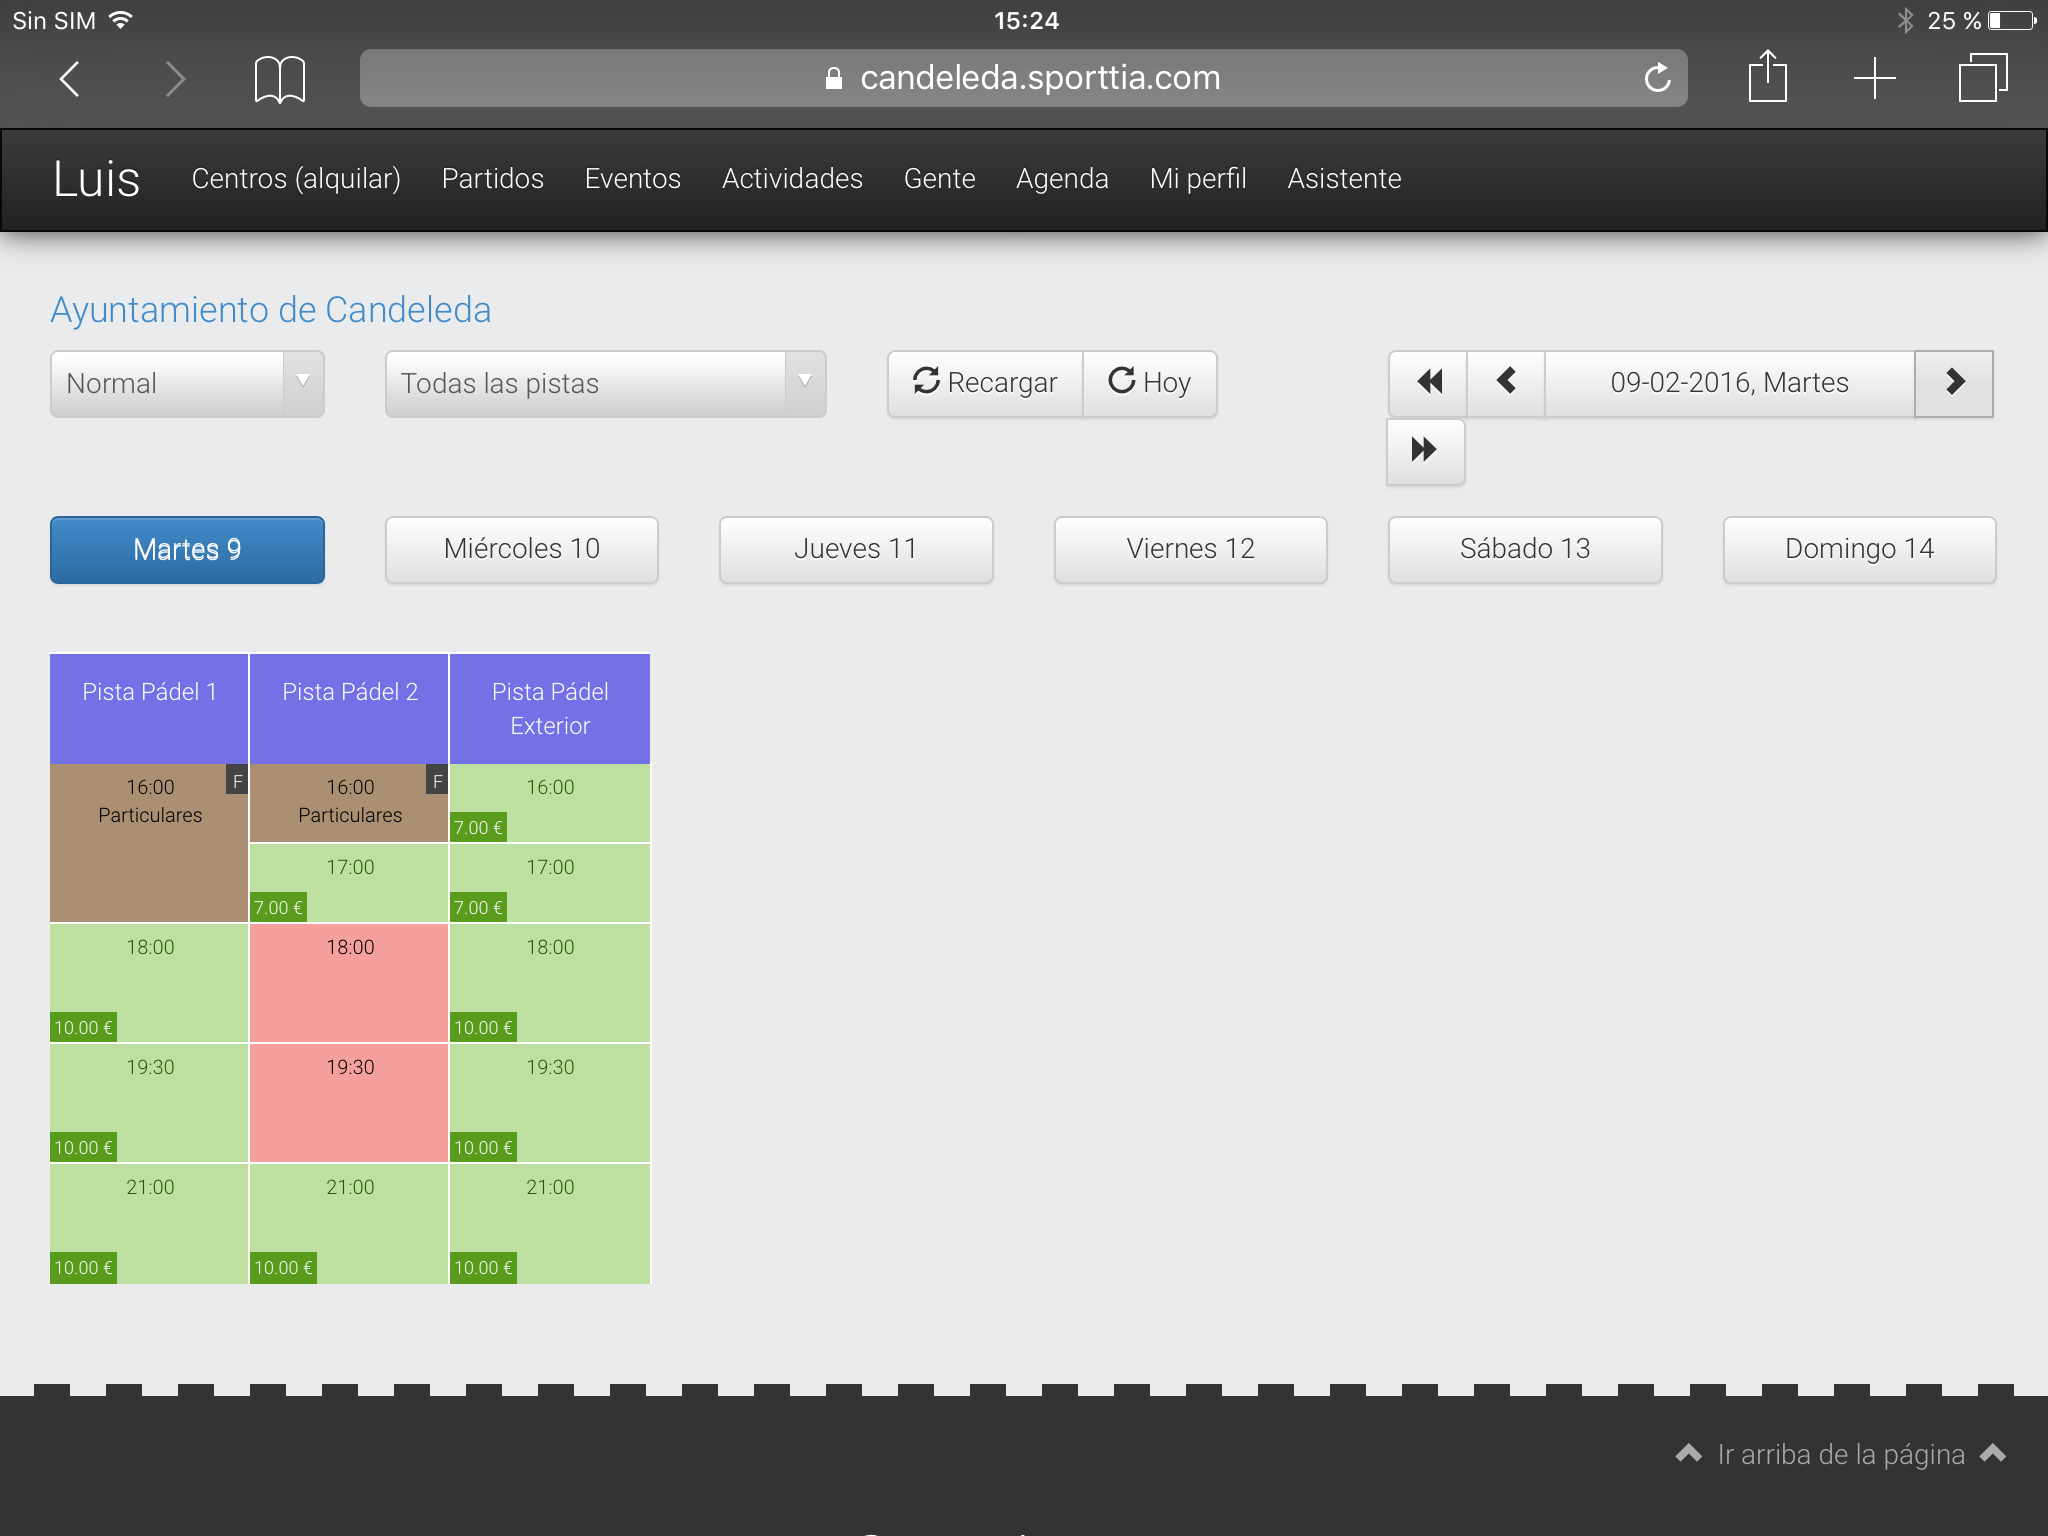The image size is (2048, 1536).
Task: Reload page using address bar refresh icon
Action: (1656, 78)
